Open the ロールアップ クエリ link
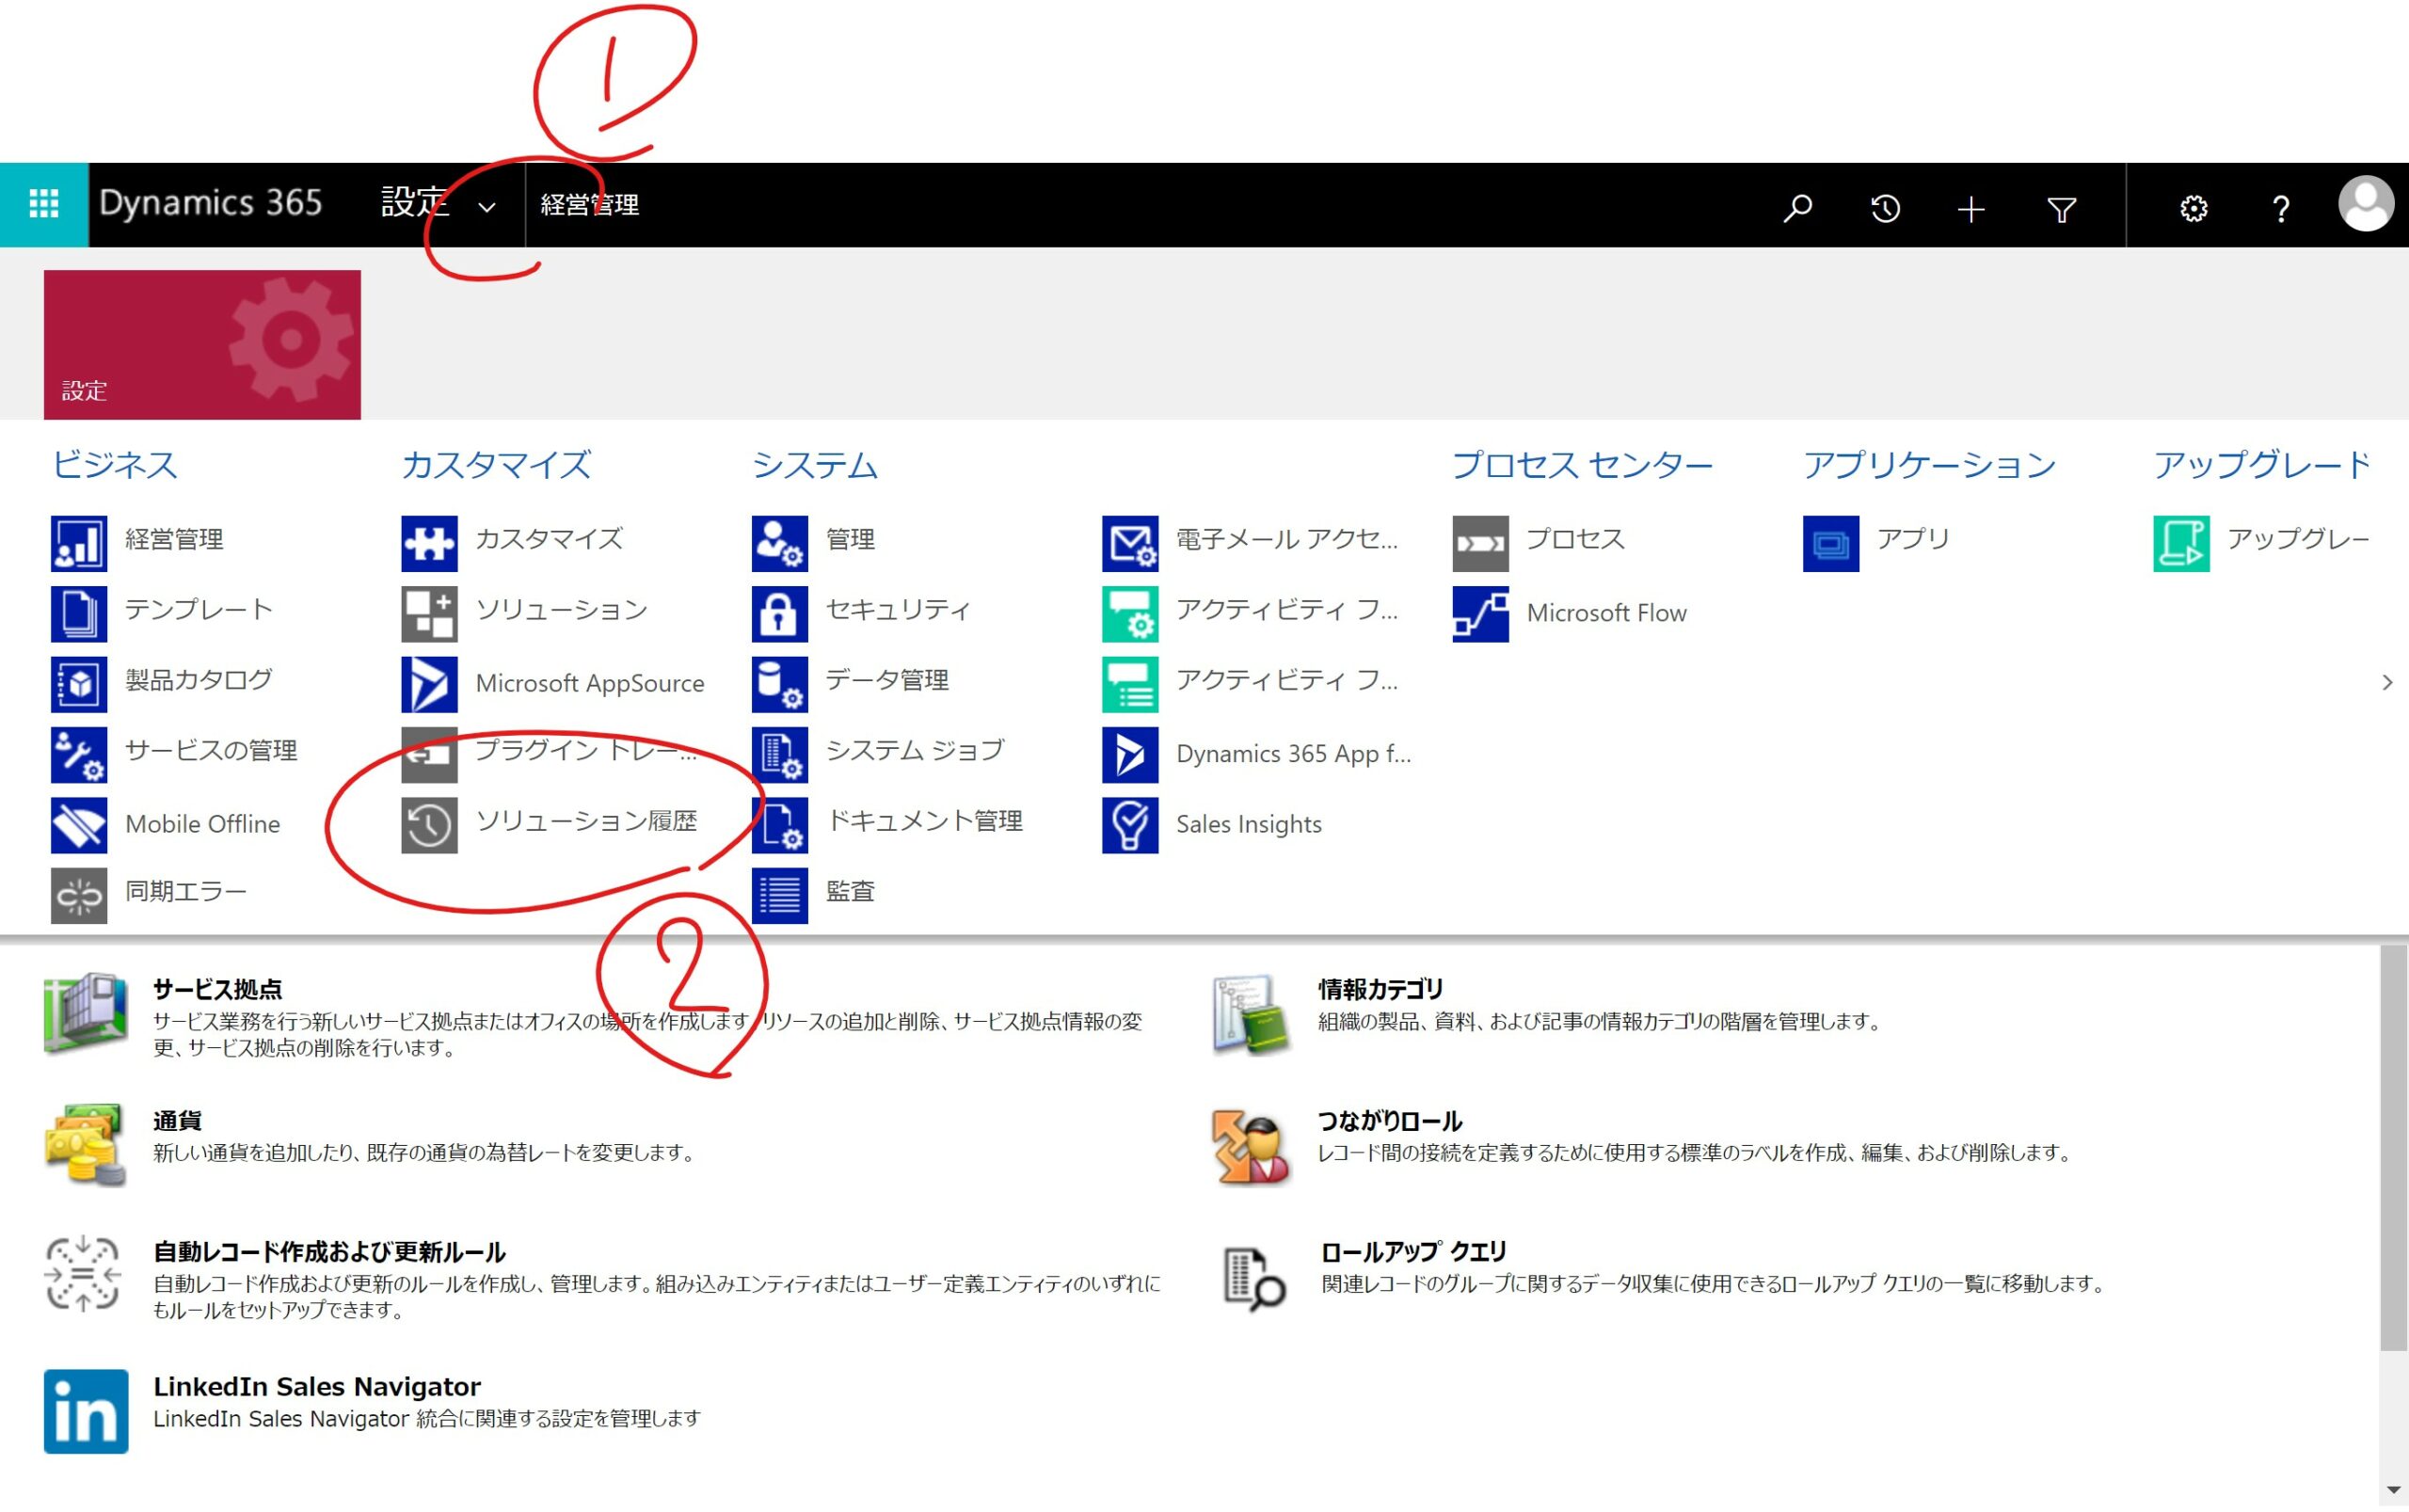Image resolution: width=2409 pixels, height=1512 pixels. [1414, 1251]
